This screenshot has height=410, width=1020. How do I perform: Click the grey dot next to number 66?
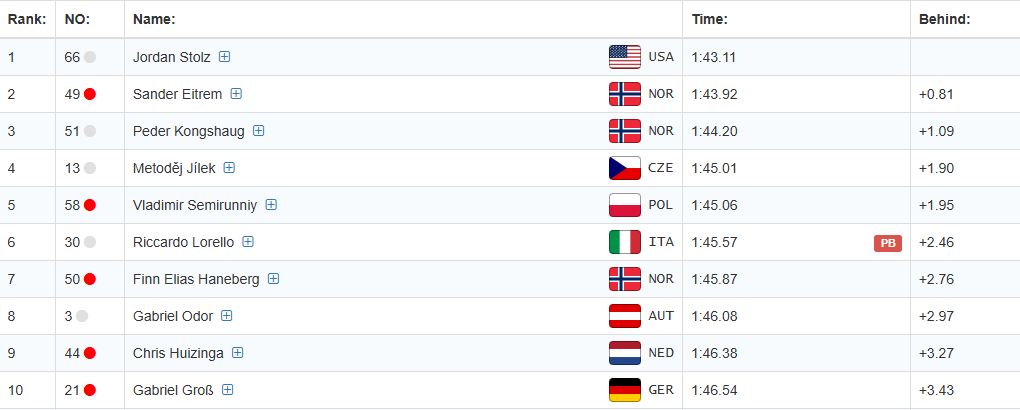90,57
